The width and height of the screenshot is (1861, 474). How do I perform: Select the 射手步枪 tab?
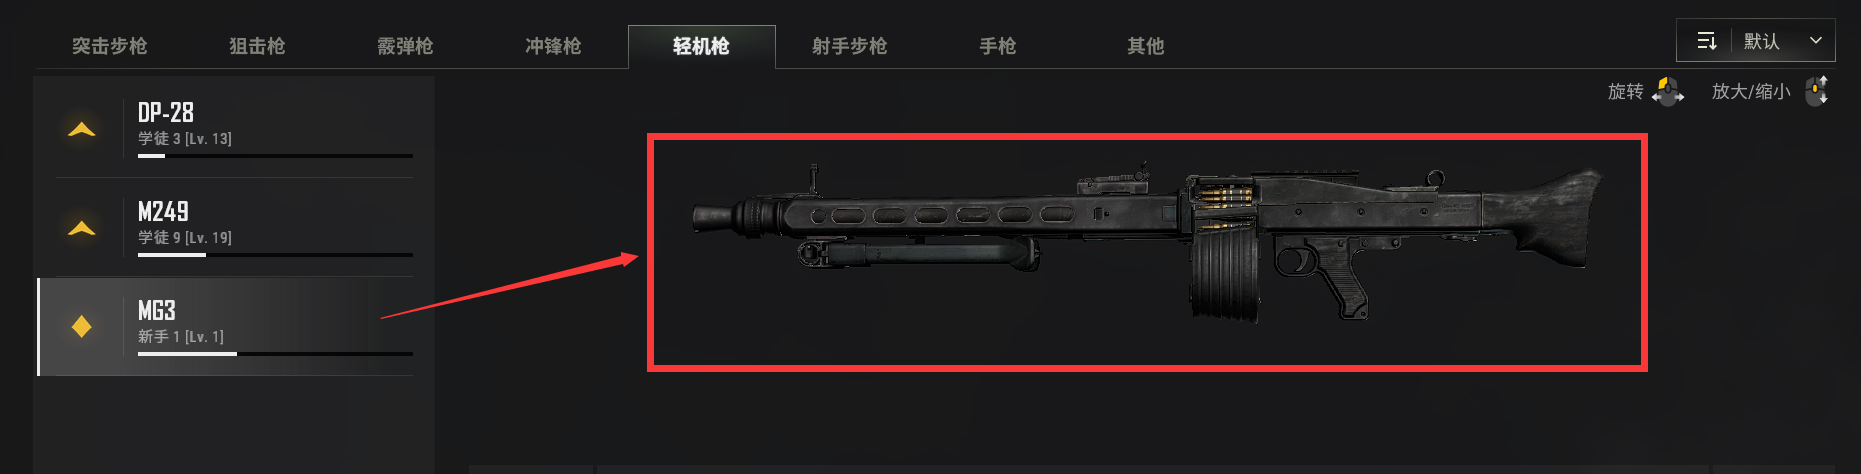click(x=850, y=46)
